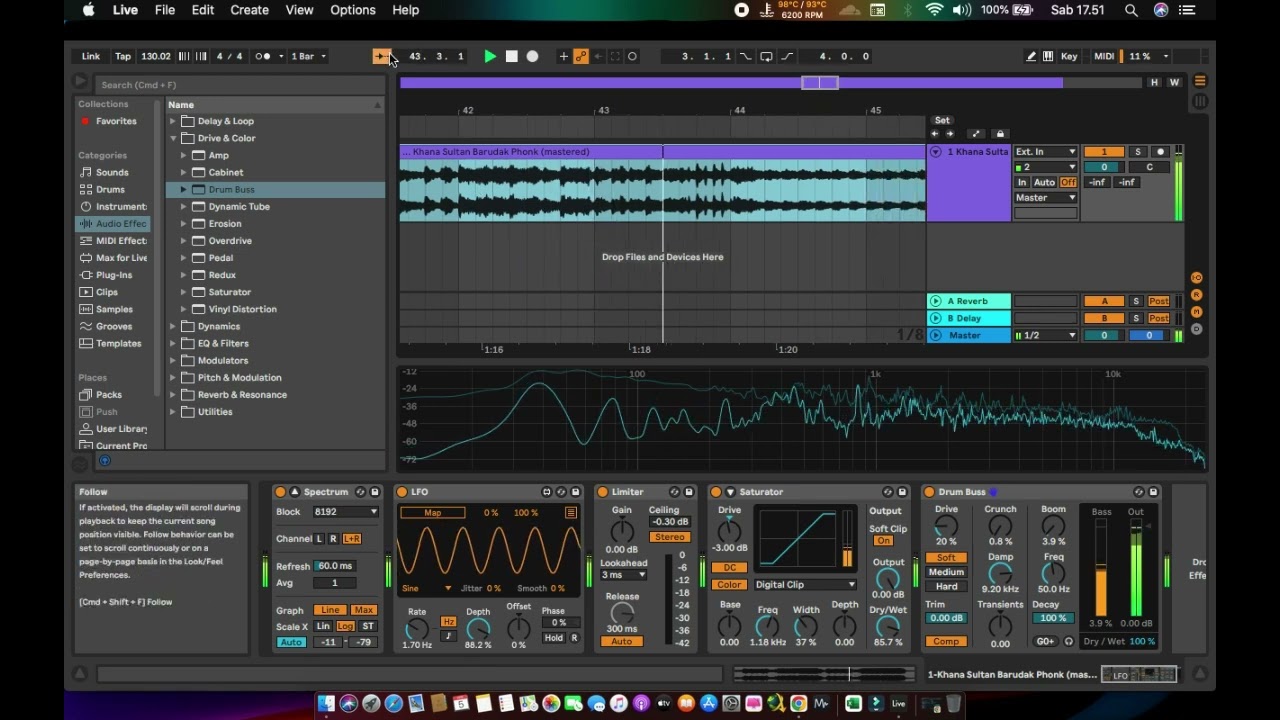This screenshot has width=1280, height=720.
Task: Toggle Saturator Soft Clip On
Action: point(883,541)
